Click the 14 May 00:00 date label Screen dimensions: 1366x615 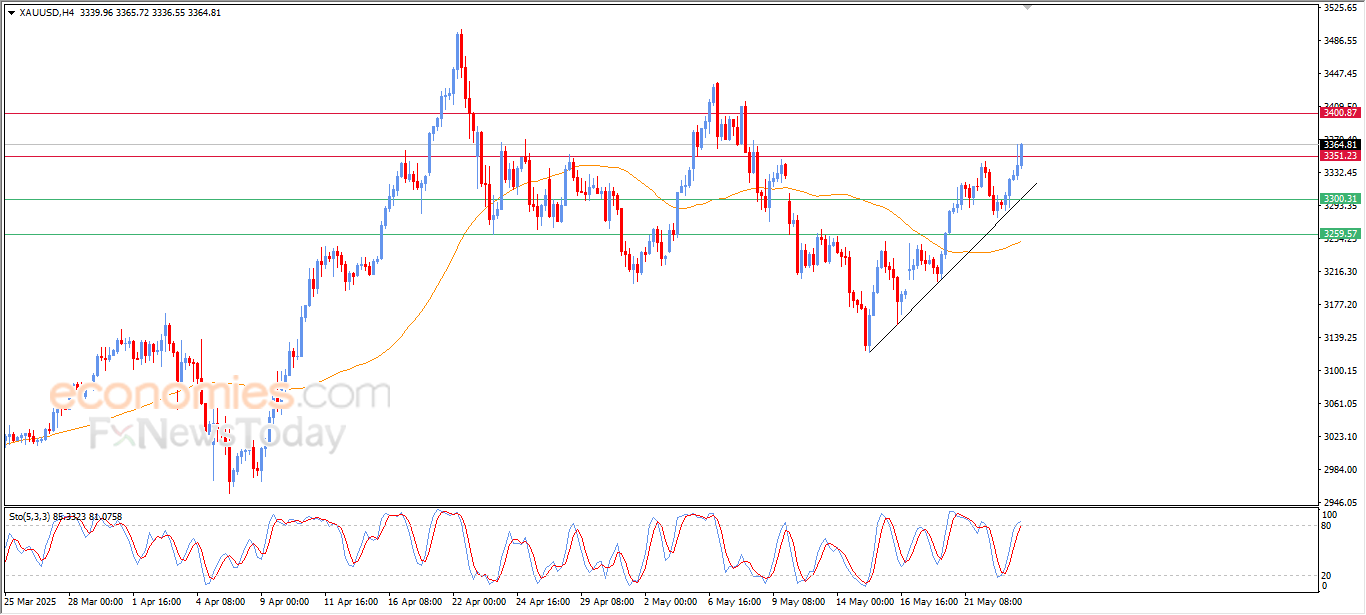tap(864, 602)
